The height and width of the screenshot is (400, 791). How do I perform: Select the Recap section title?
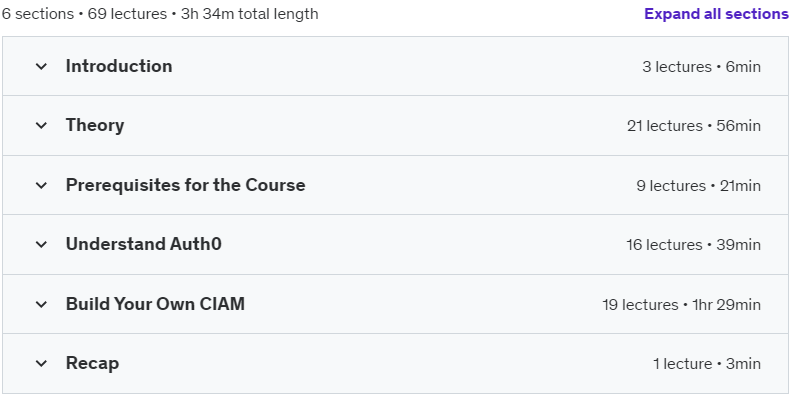click(x=92, y=363)
